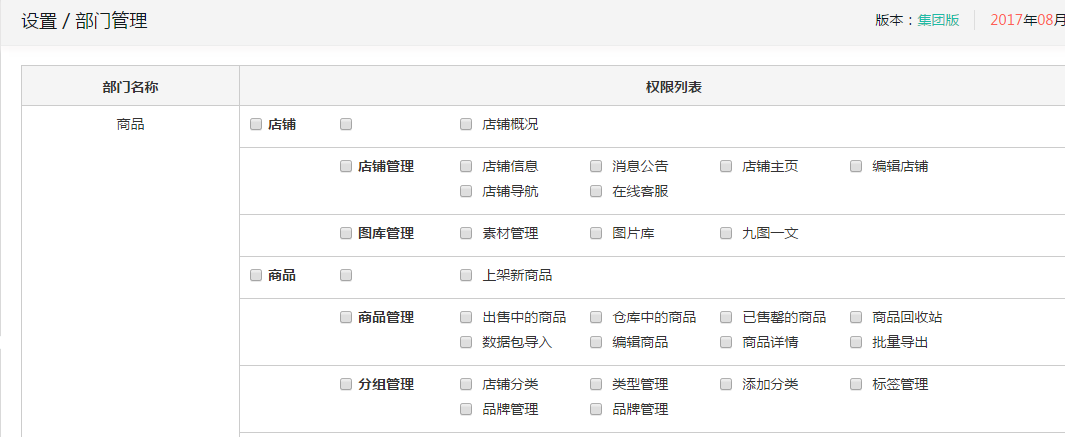Check the 数据包导入 option
The width and height of the screenshot is (1065, 437).
click(466, 343)
